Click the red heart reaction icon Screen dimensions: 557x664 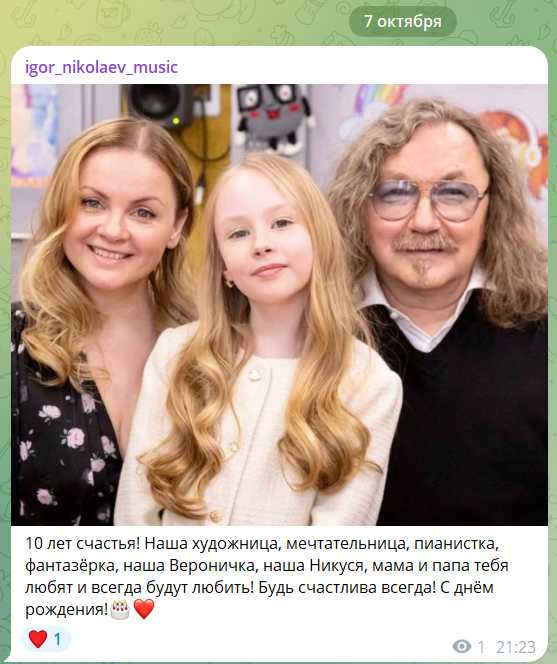pos(37,639)
